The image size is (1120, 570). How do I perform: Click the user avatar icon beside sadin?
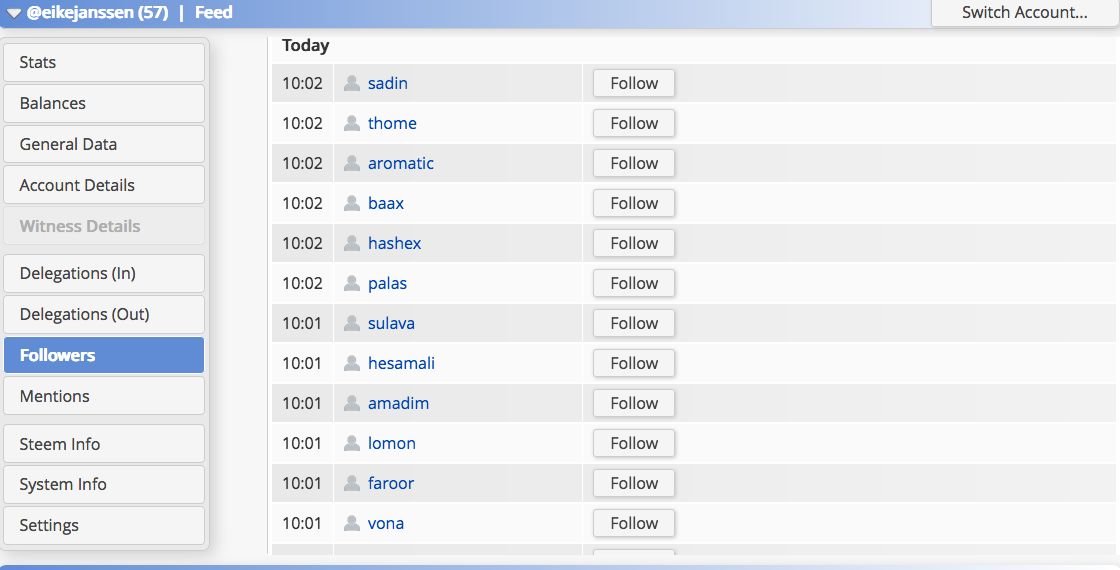click(x=352, y=83)
